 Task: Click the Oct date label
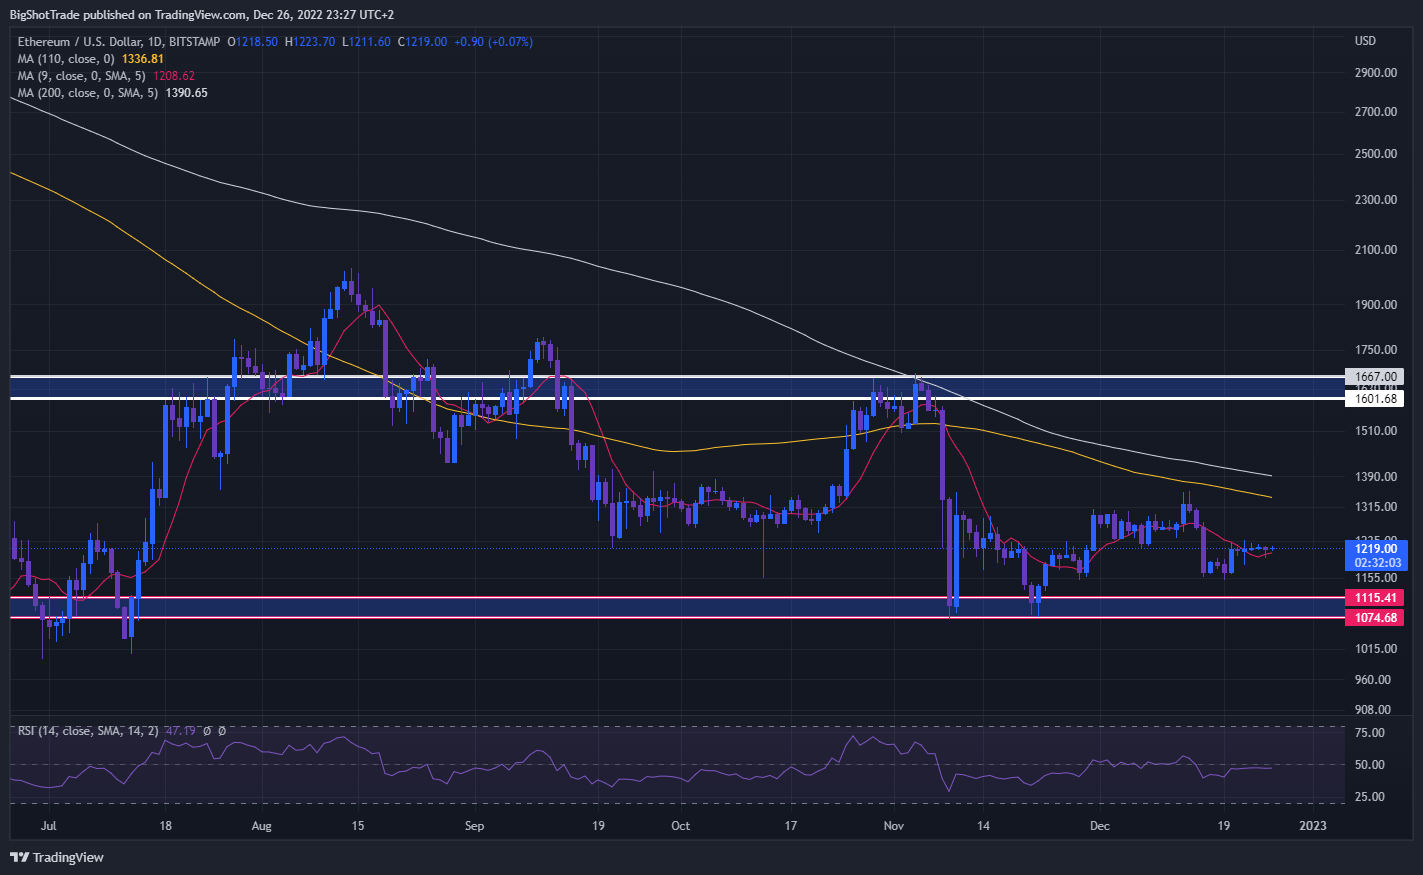coord(680,826)
